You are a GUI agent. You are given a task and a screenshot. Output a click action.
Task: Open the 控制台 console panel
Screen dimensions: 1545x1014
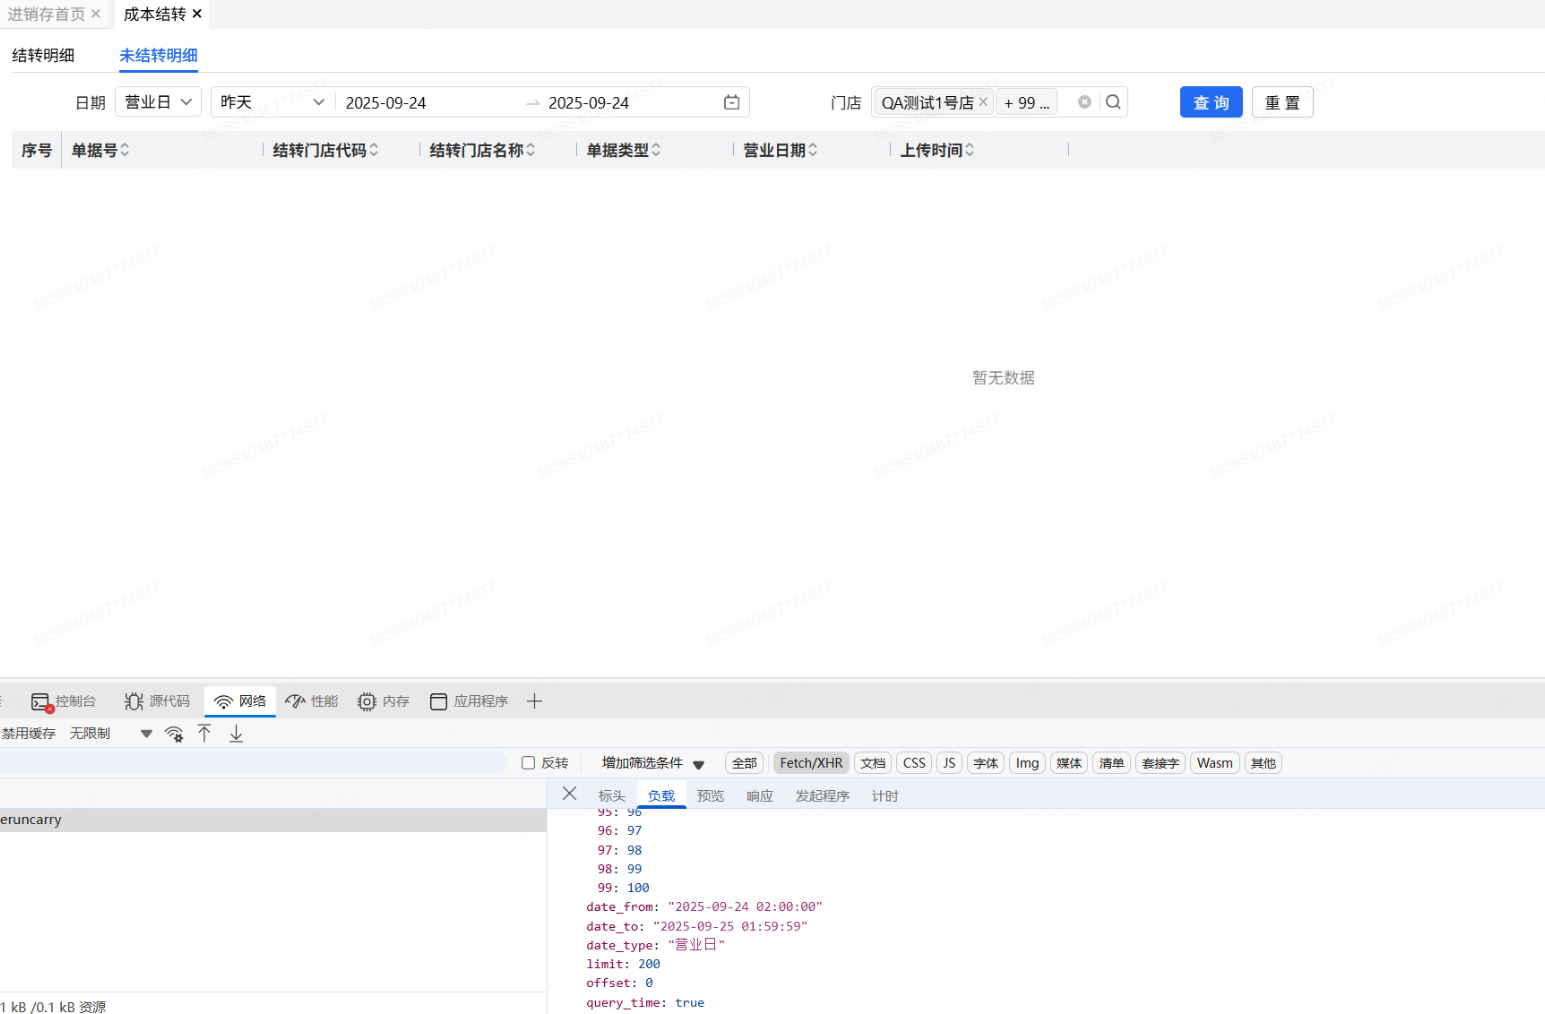(64, 701)
